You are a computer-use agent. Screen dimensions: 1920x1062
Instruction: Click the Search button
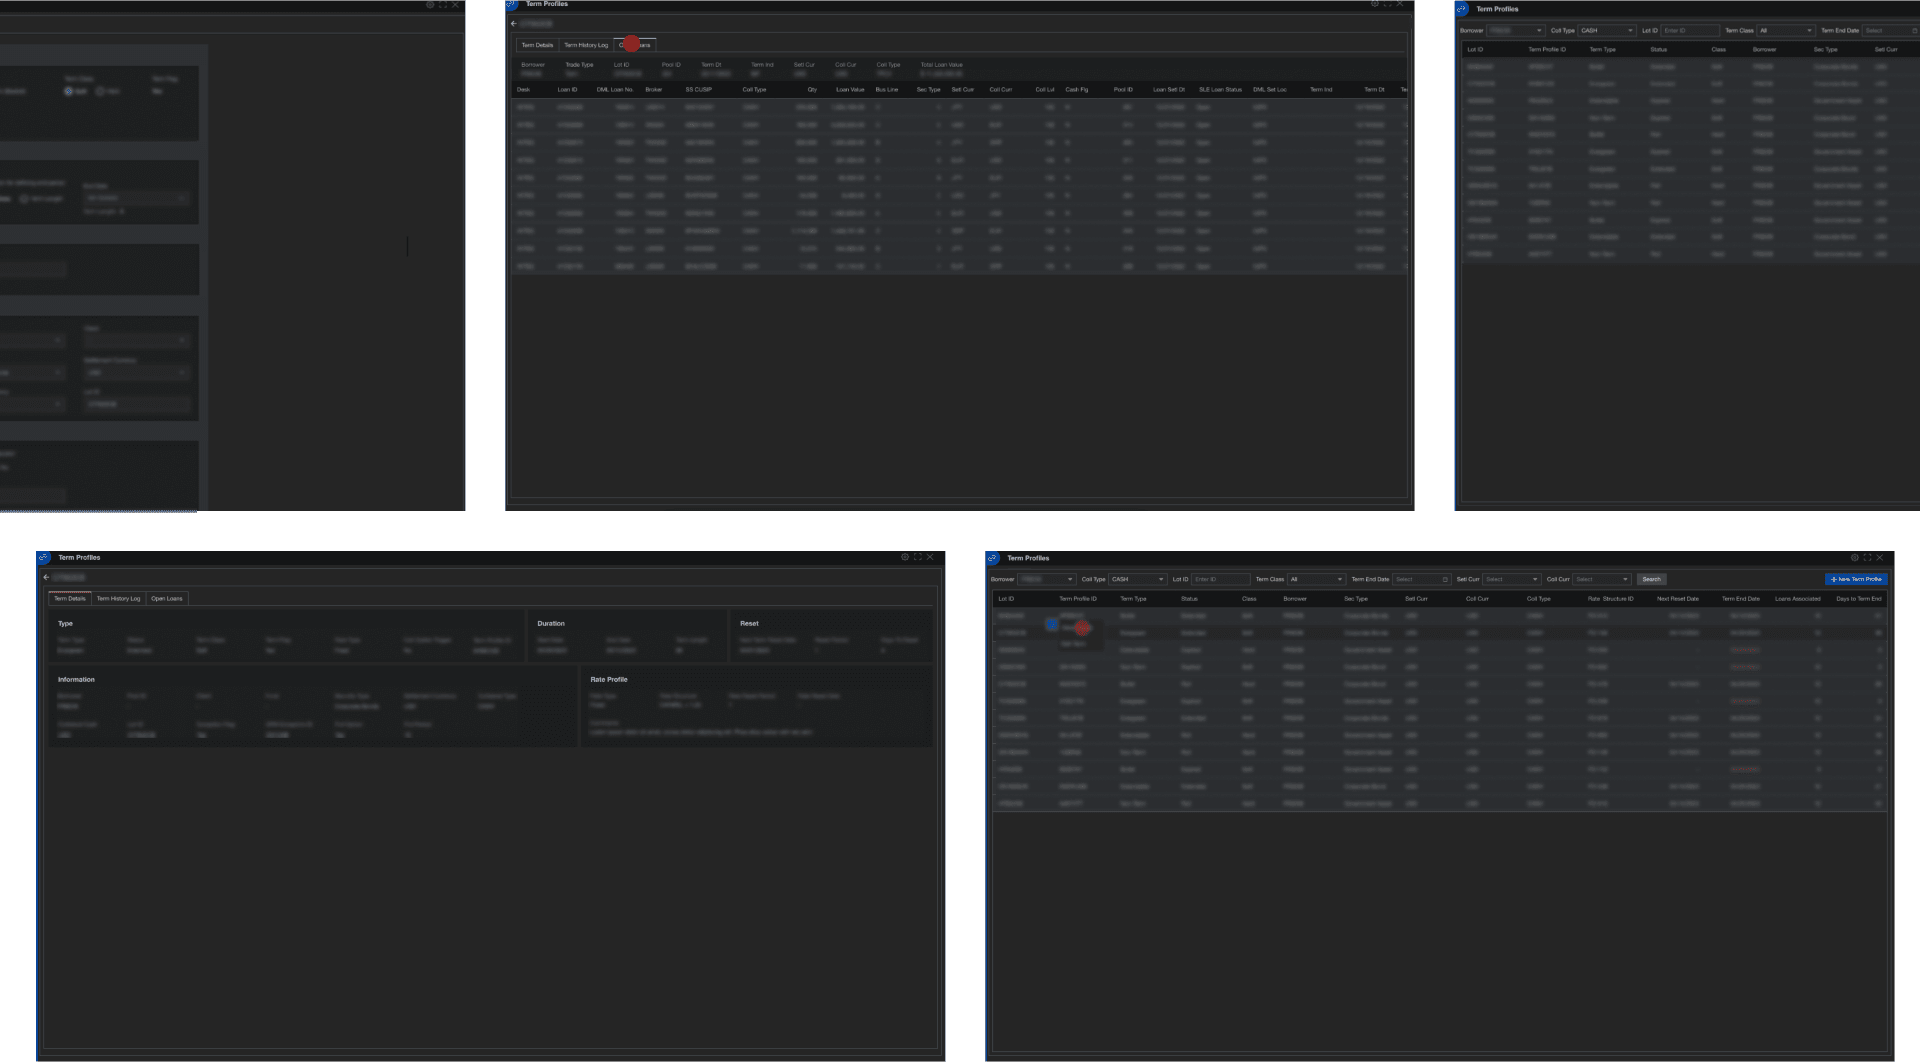pyautogui.click(x=1651, y=579)
